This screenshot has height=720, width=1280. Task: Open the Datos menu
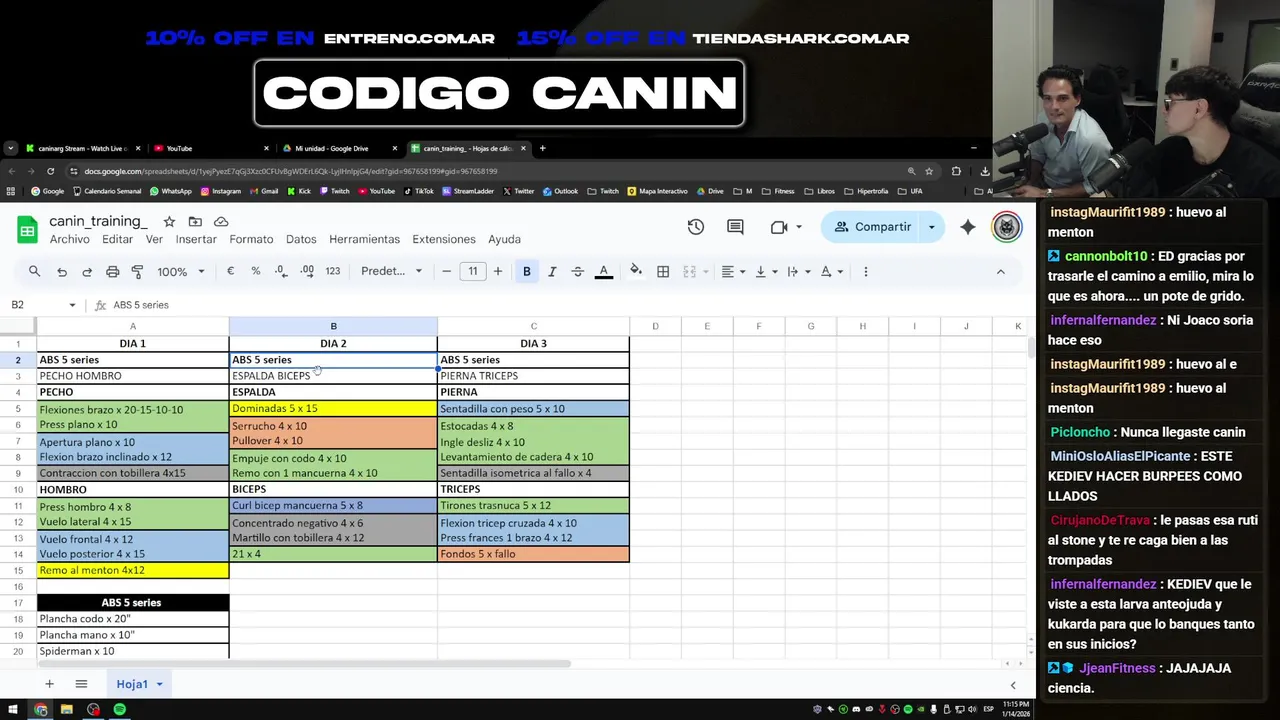[x=301, y=239]
